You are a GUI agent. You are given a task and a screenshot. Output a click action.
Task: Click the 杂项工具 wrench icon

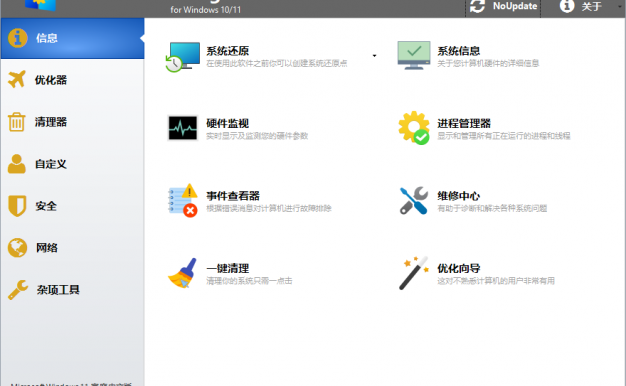tap(18, 289)
